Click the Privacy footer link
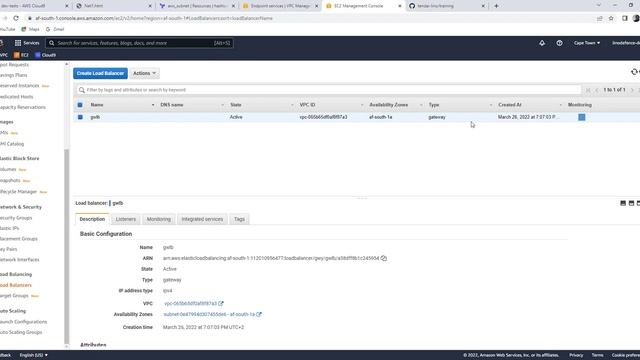This screenshot has width=640, height=360. [x=576, y=355]
